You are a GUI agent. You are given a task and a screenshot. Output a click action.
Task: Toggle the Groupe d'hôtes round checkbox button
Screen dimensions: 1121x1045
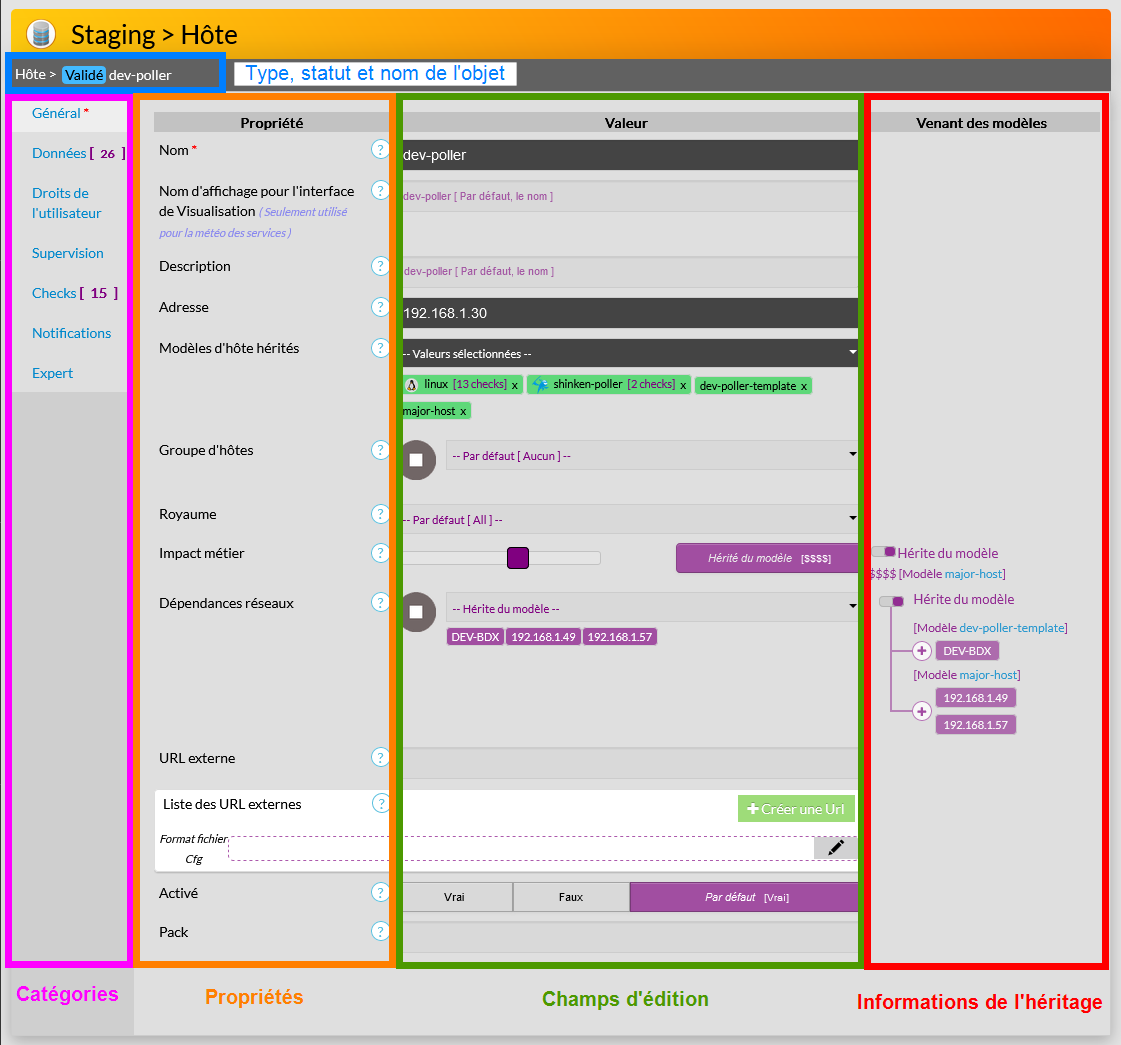(416, 459)
